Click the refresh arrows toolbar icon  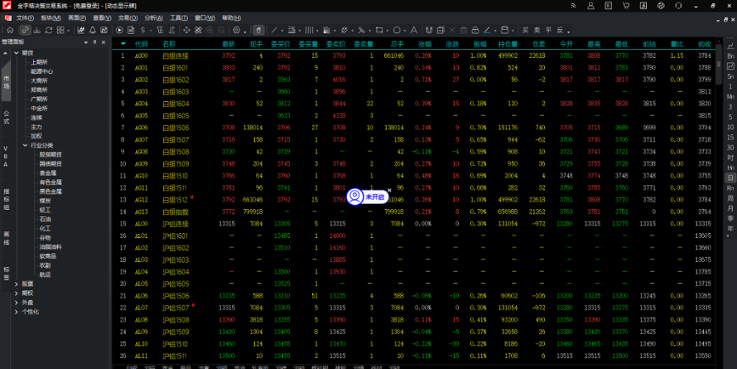[x=48, y=30]
